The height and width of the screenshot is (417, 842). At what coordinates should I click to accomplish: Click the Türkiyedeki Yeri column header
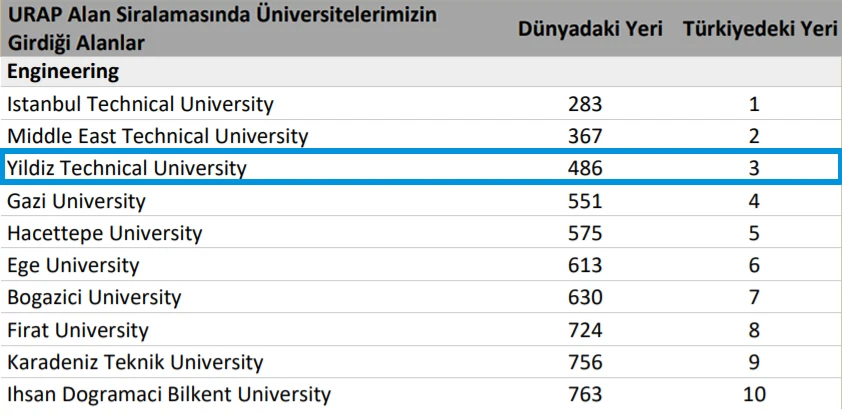[760, 29]
